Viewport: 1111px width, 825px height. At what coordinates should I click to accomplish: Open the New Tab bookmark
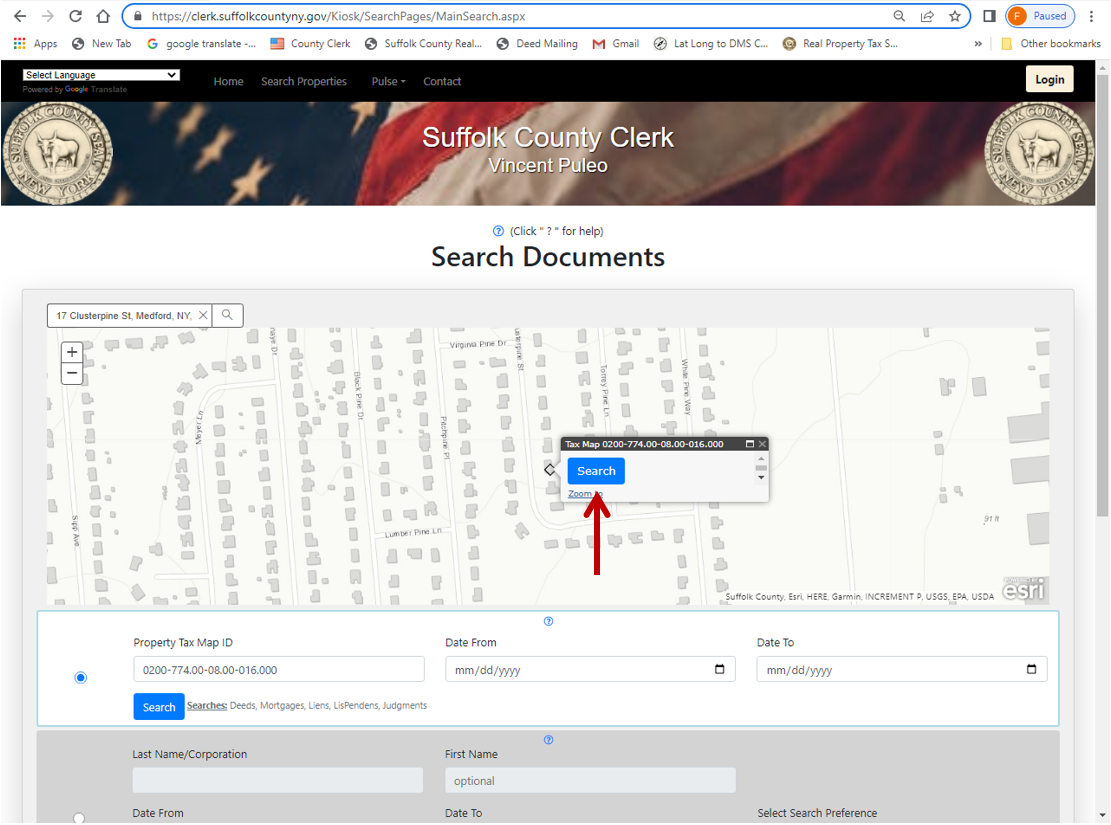coord(102,43)
